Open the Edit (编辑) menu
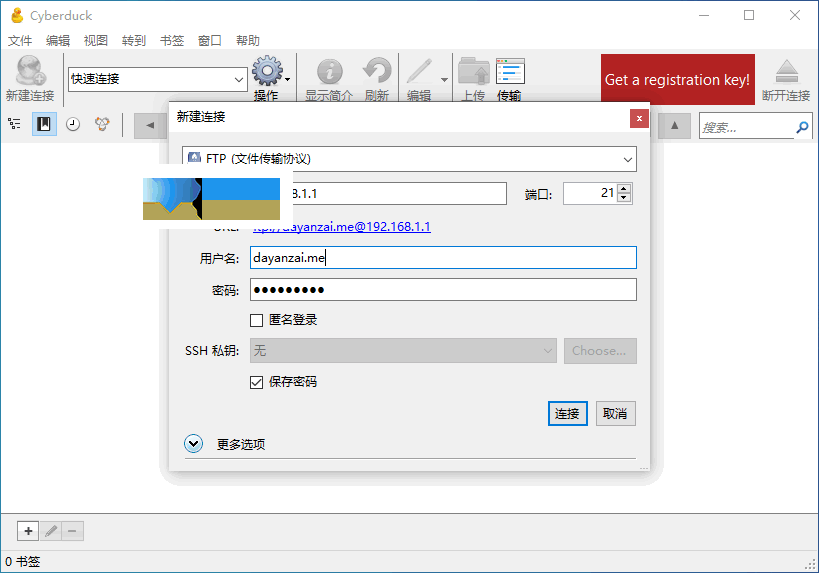The width and height of the screenshot is (819, 573). 57,41
